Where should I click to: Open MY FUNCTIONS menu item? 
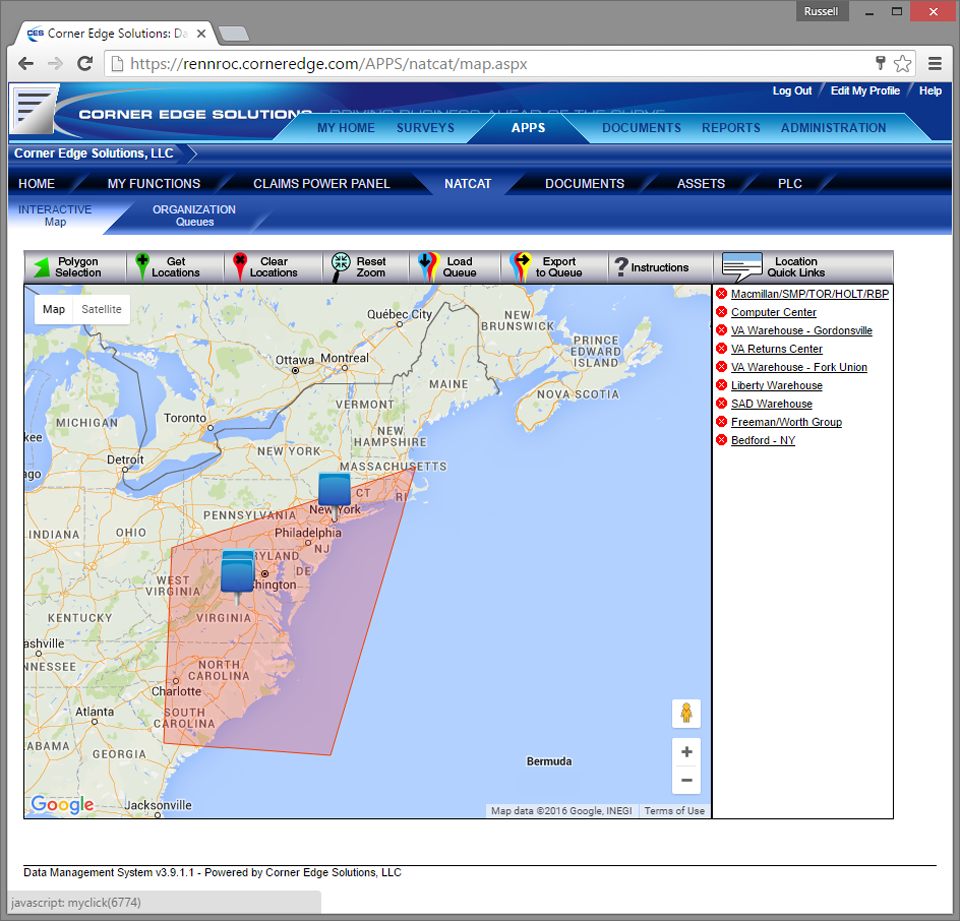(154, 183)
